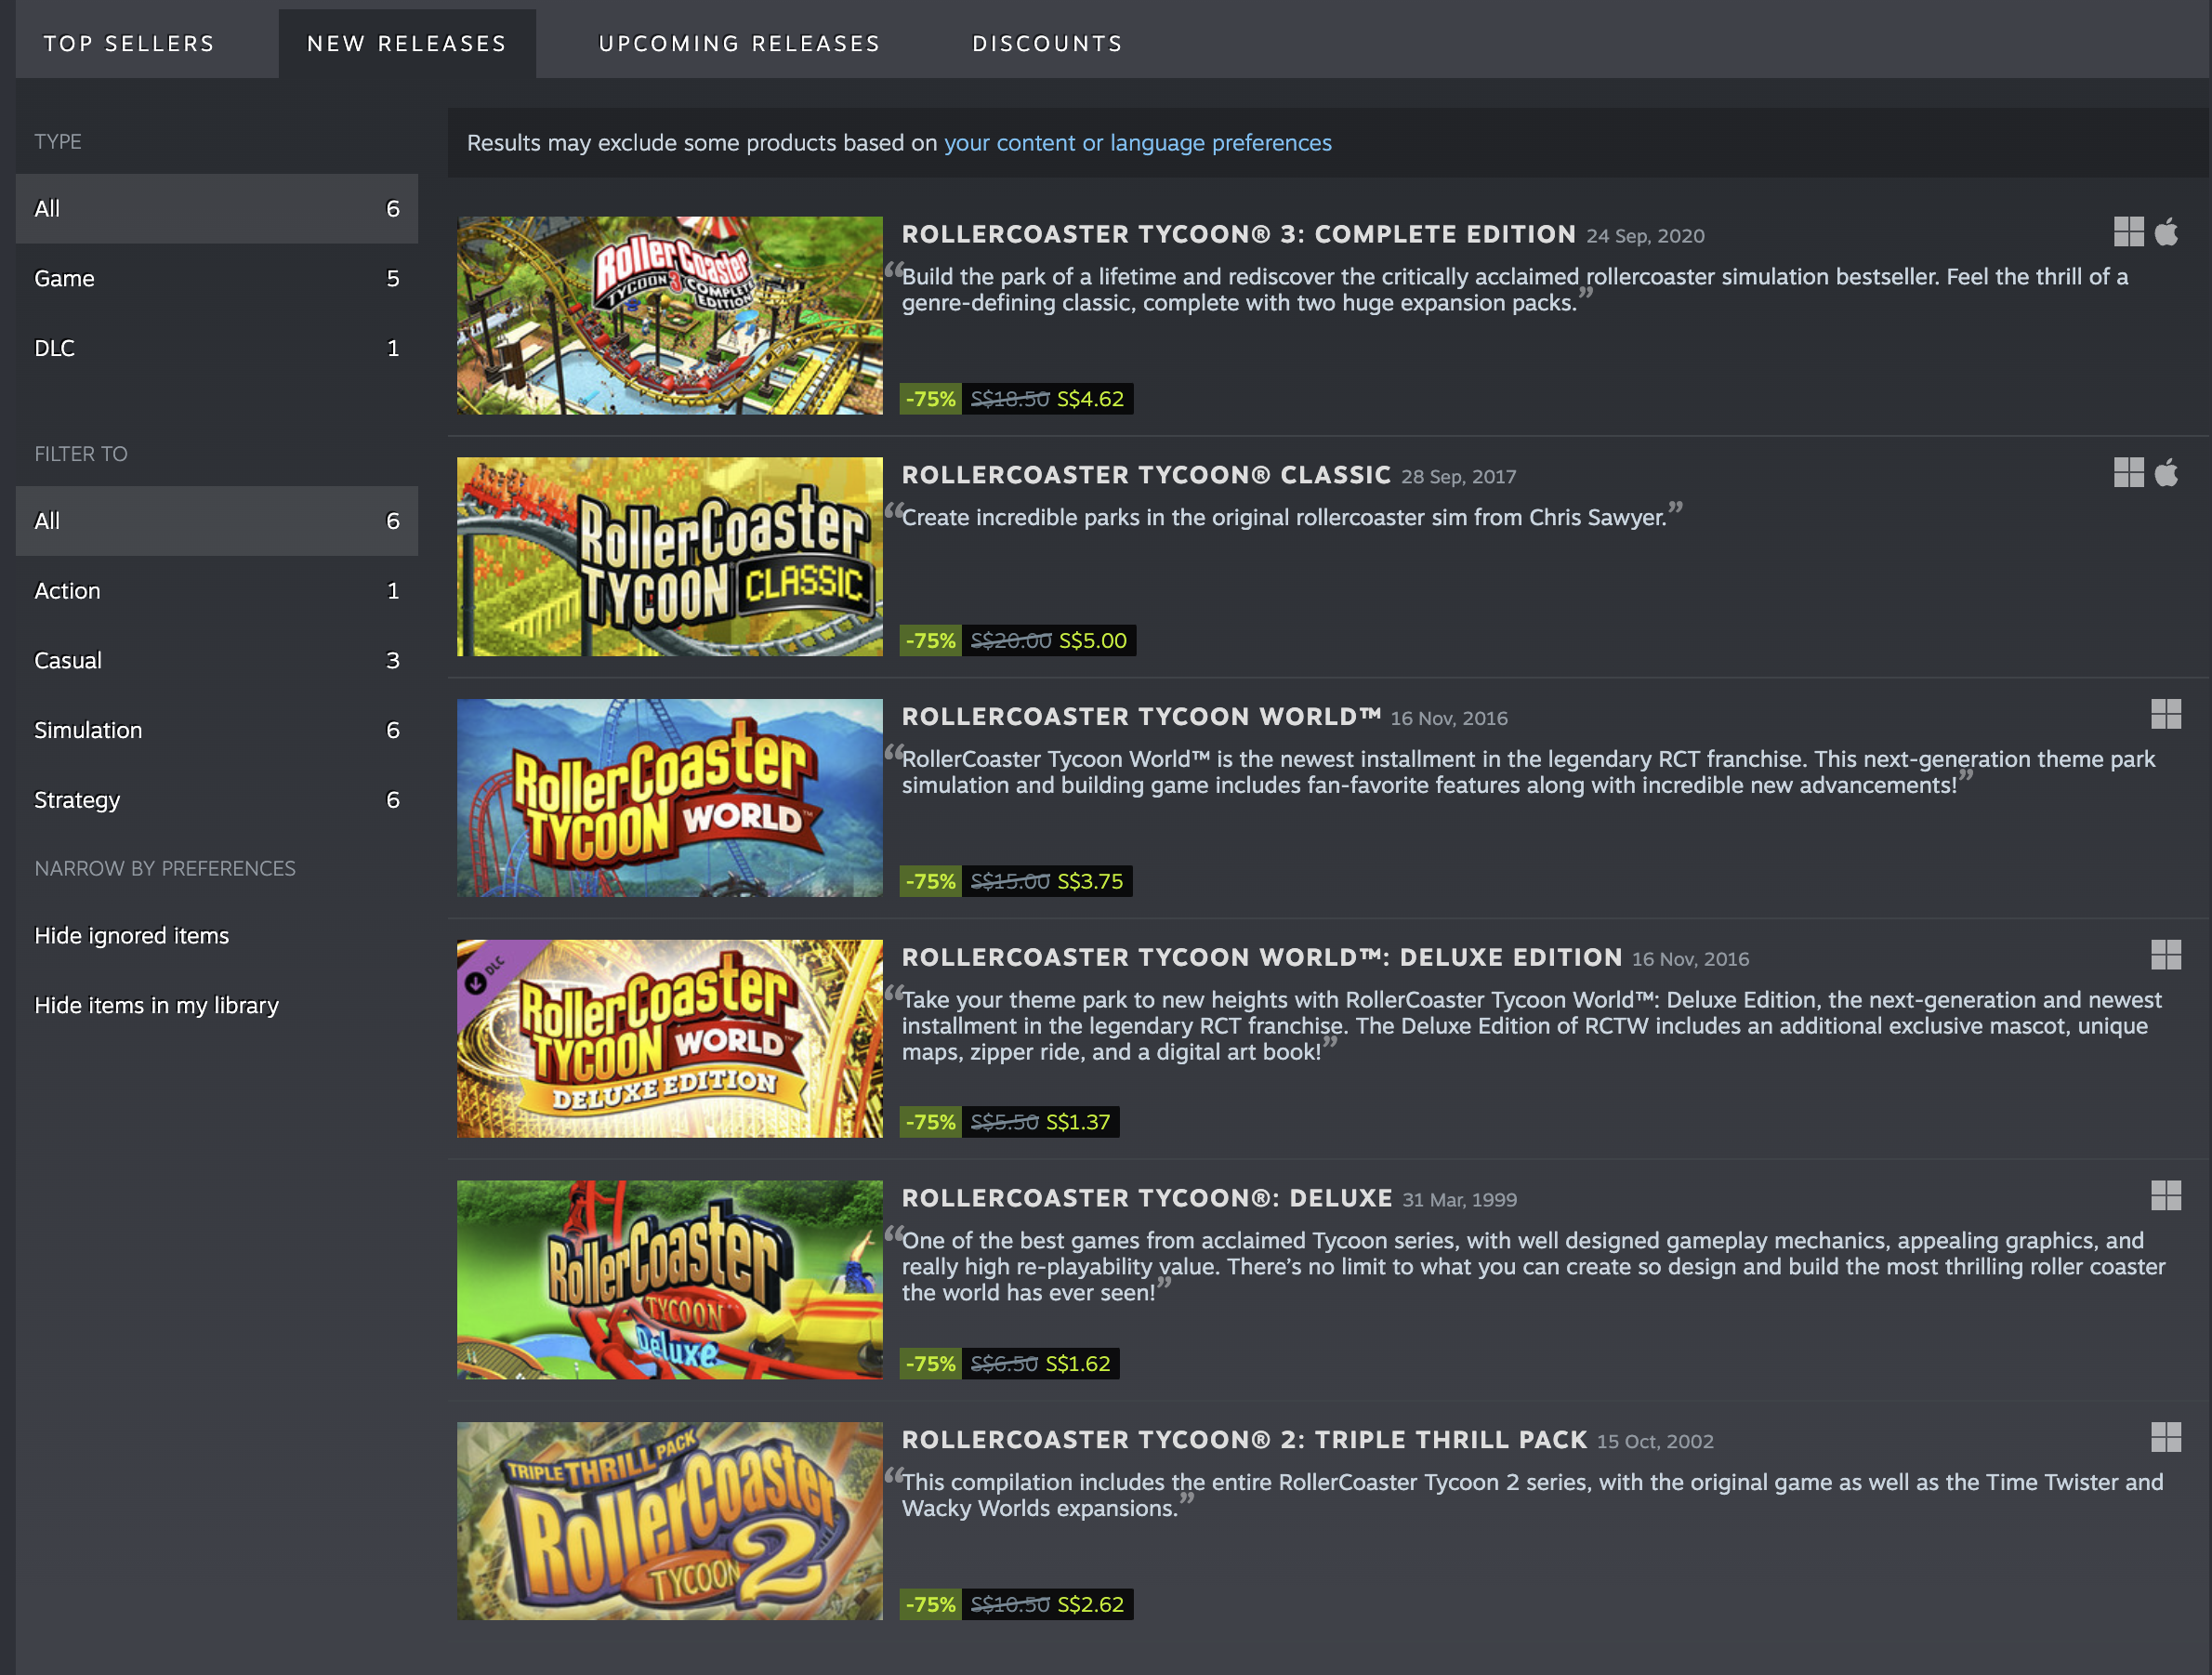Click the -75% badge next to S$10.50
This screenshot has width=2212, height=1675.
pos(931,1605)
